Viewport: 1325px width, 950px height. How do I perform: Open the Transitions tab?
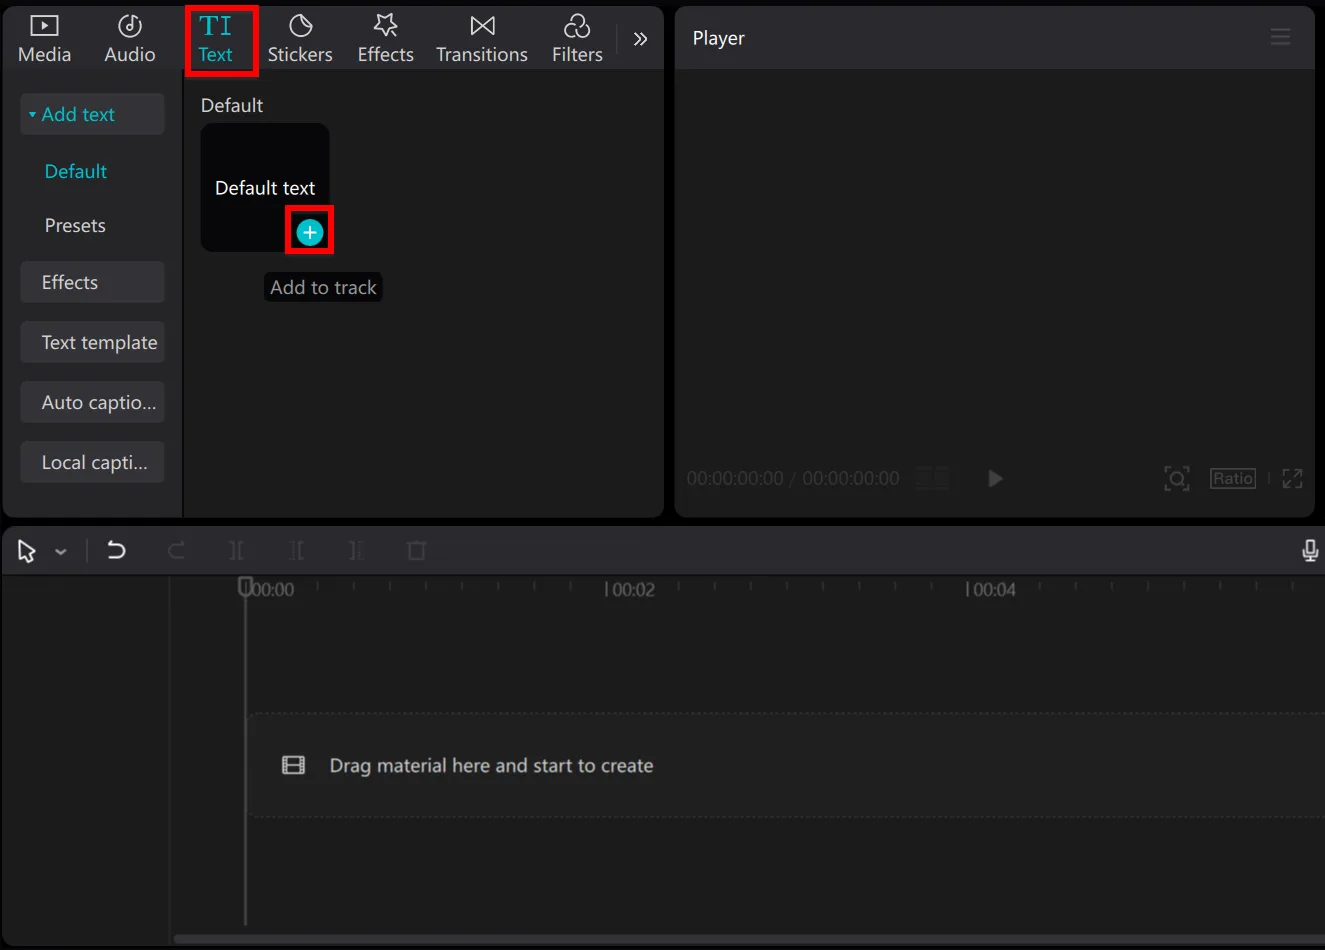[482, 39]
